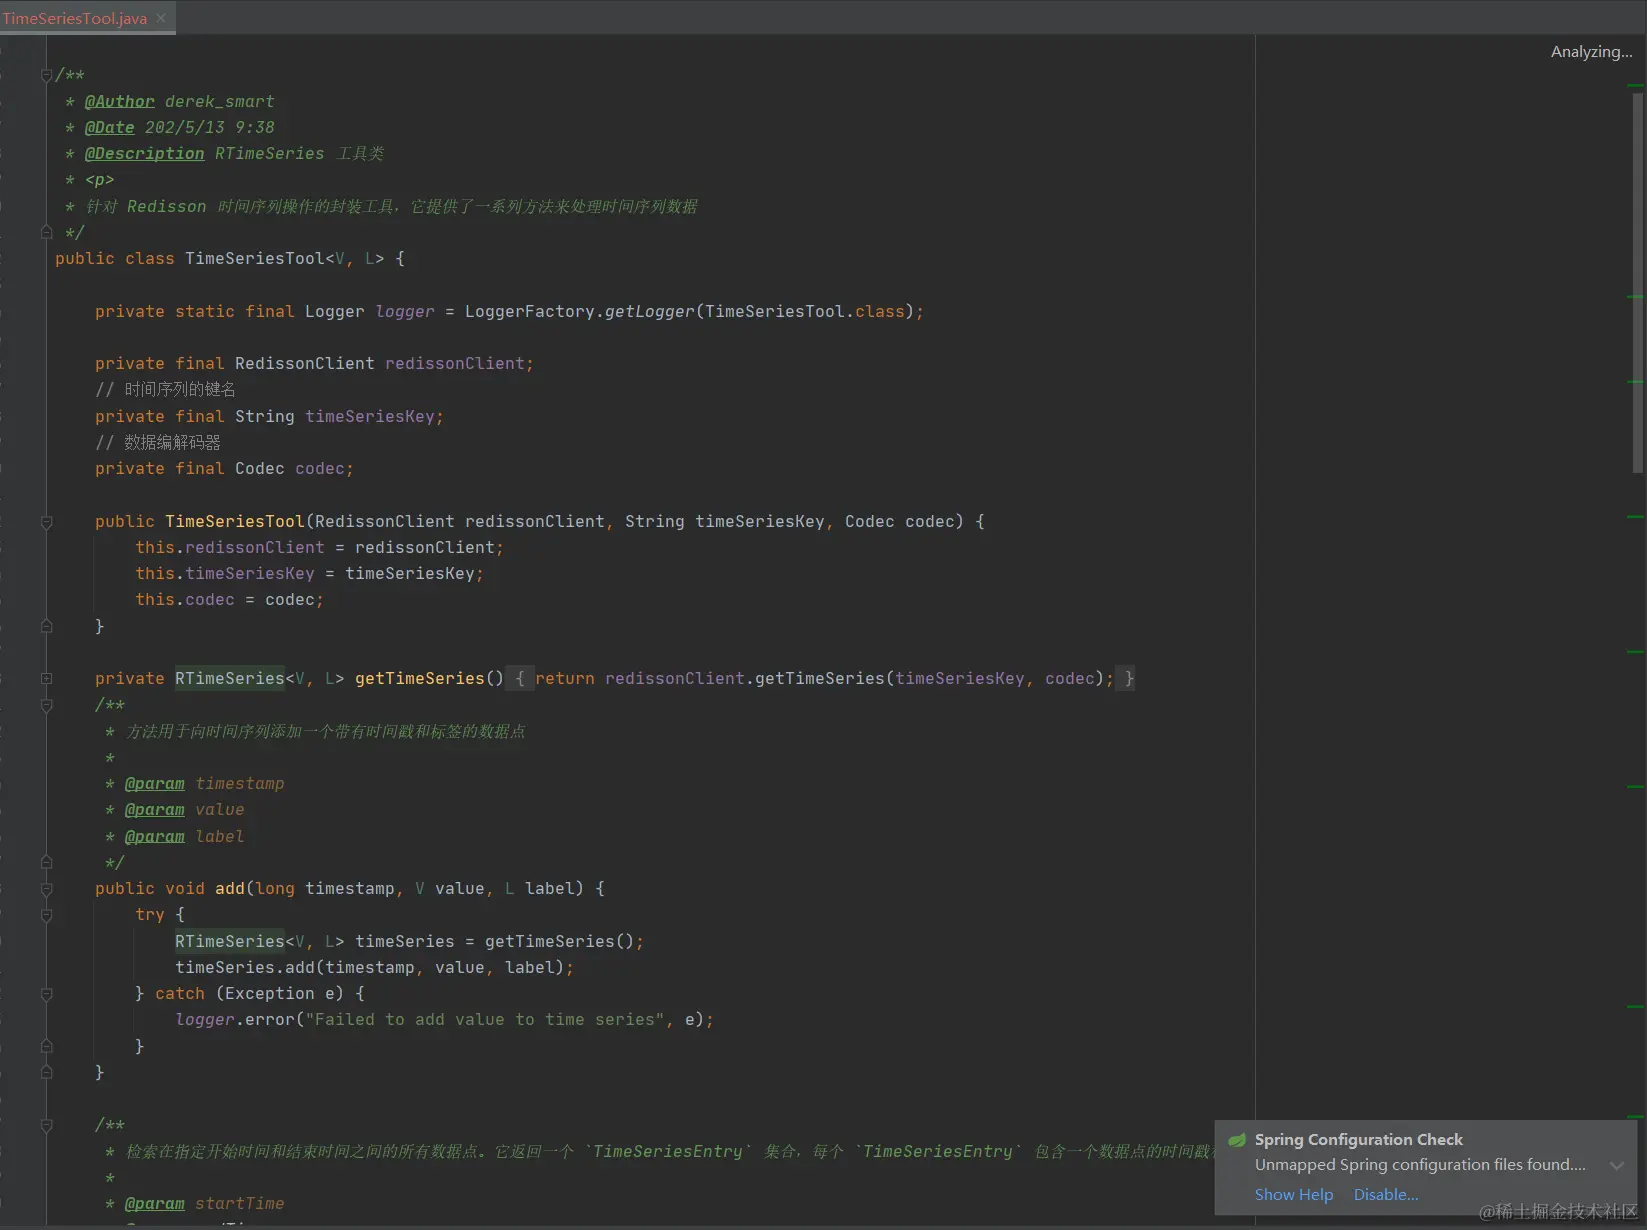Close the TimeSeriesTool.java tab

click(161, 18)
